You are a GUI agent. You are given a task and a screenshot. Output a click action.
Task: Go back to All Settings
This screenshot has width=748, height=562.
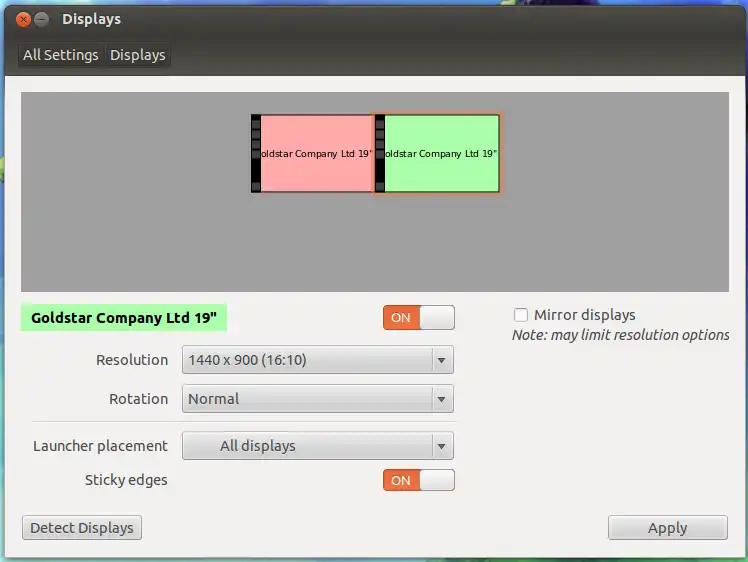61,55
